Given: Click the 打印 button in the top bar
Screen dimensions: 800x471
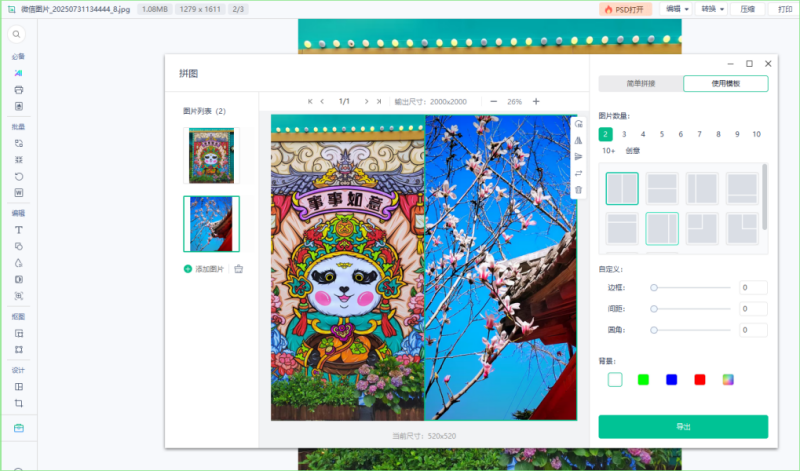Looking at the screenshot, I should coord(784,9).
